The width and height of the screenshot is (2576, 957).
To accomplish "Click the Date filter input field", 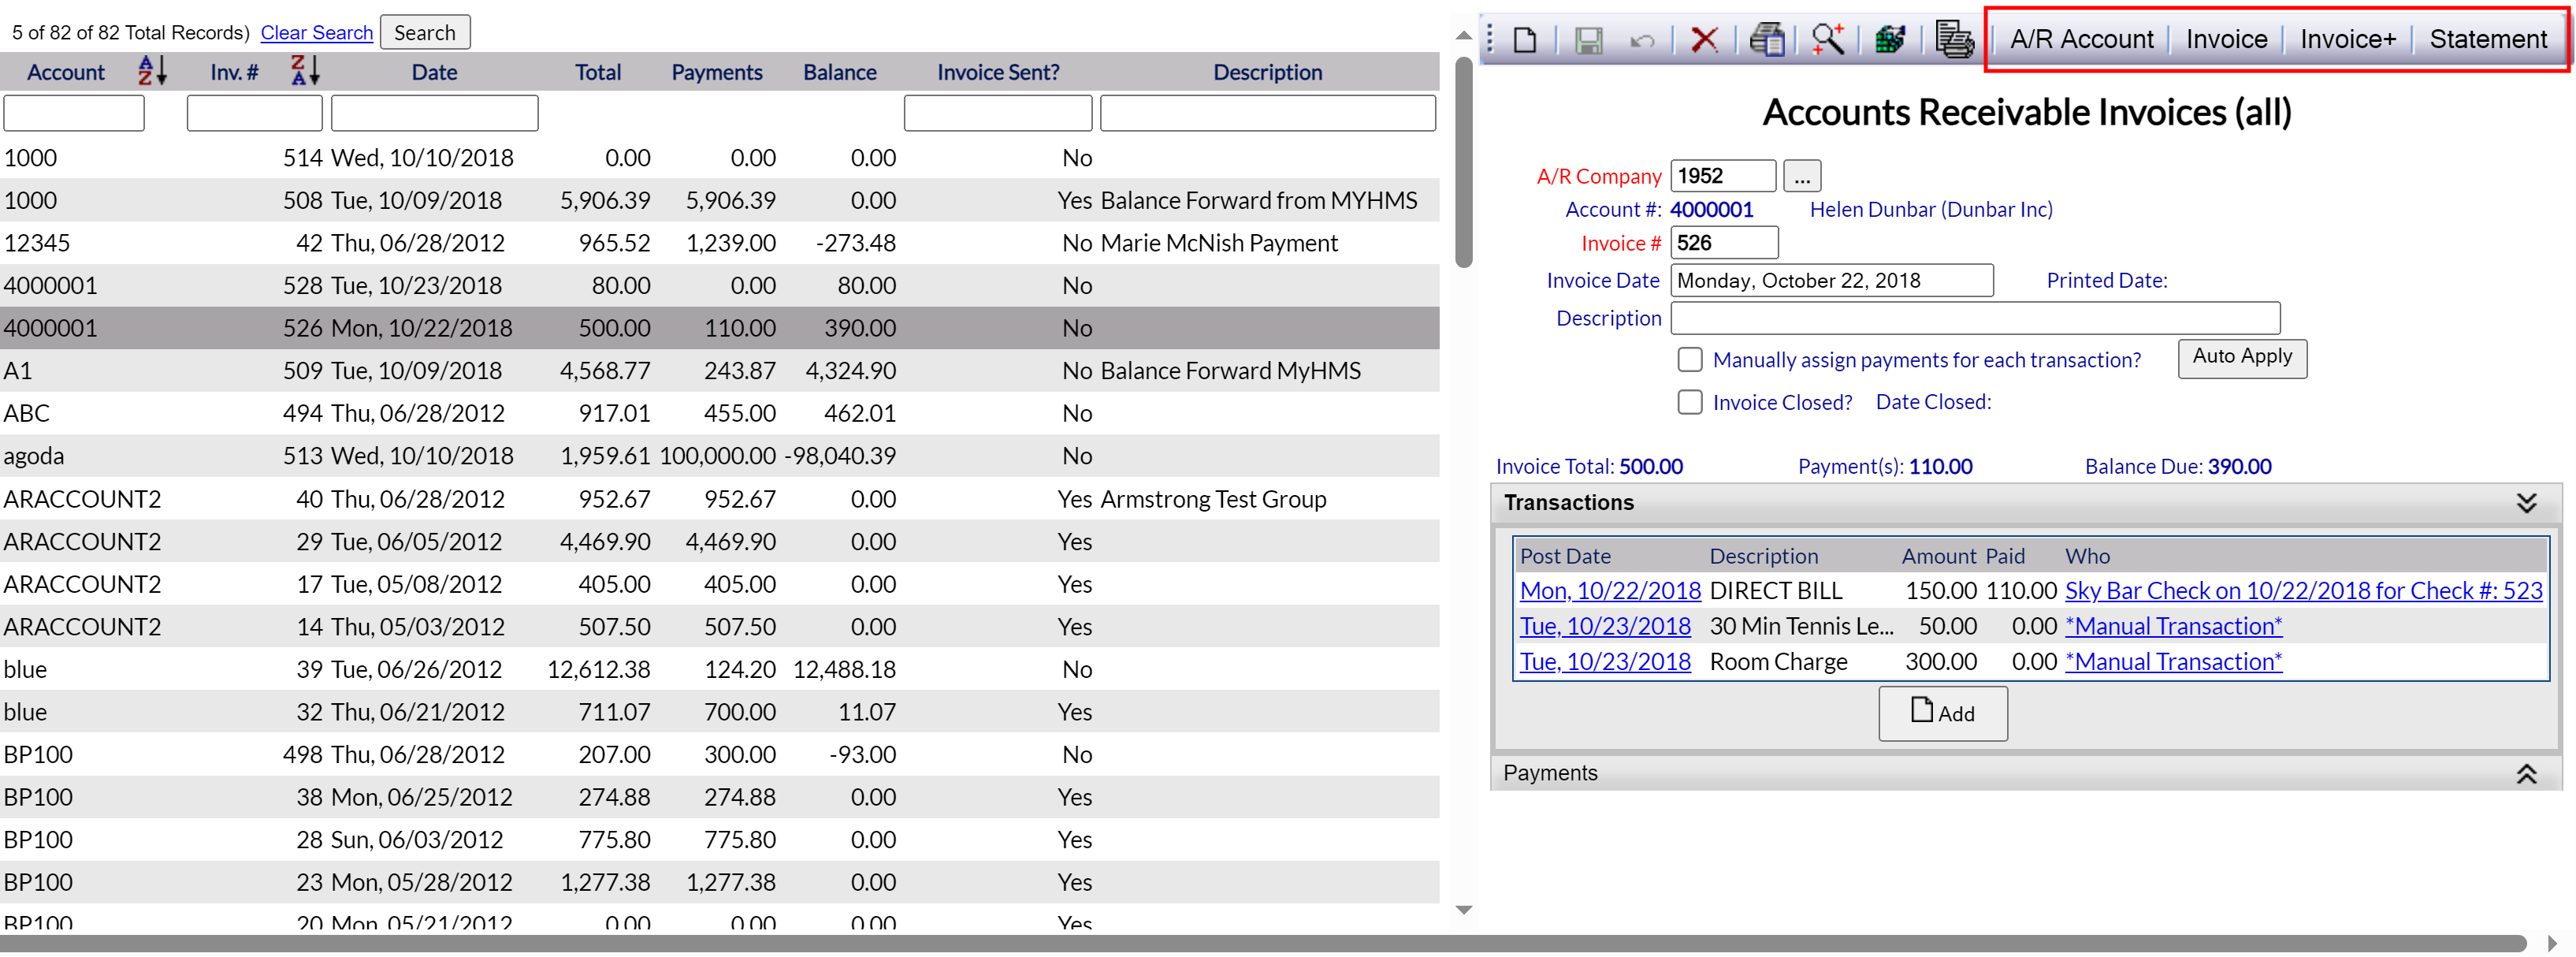I will (434, 113).
